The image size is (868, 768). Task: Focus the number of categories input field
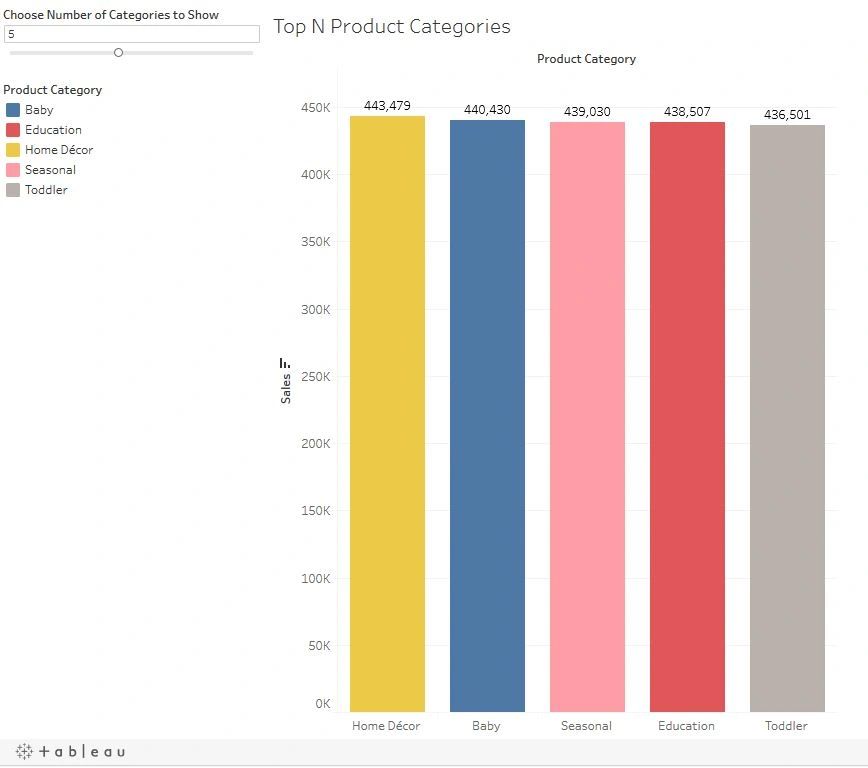click(131, 34)
